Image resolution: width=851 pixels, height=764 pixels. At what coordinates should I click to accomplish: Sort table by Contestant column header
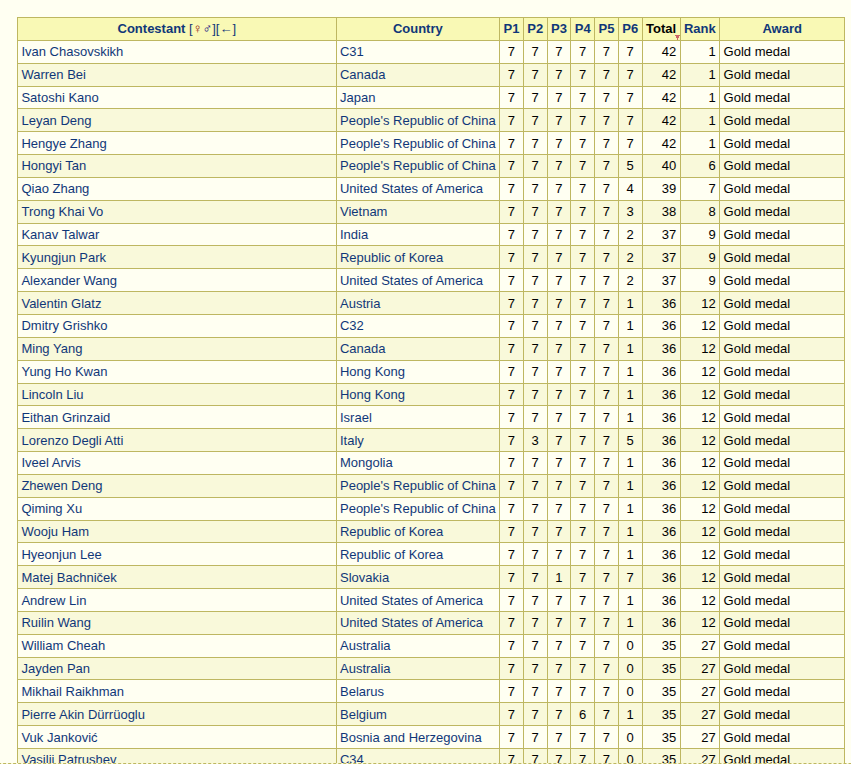coord(151,29)
